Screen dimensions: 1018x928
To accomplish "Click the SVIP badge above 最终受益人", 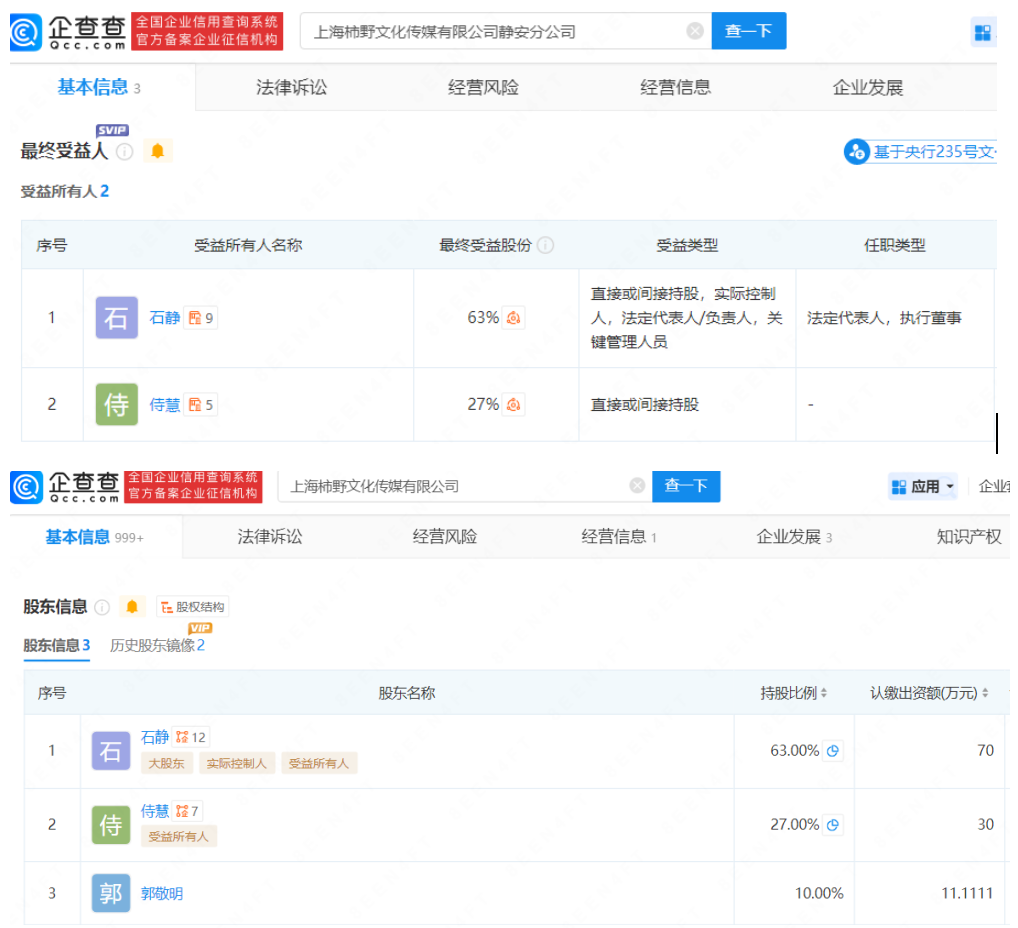I will click(x=113, y=130).
